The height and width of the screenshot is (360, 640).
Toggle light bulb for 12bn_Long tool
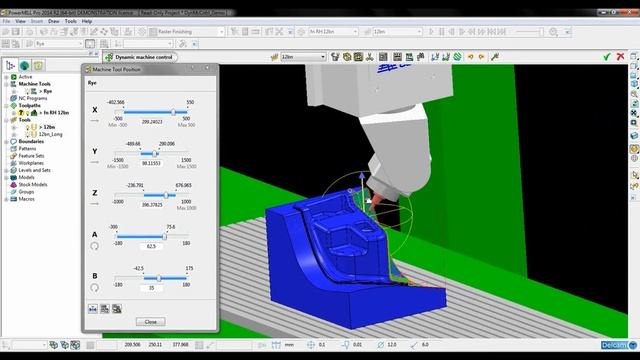tap(28, 134)
